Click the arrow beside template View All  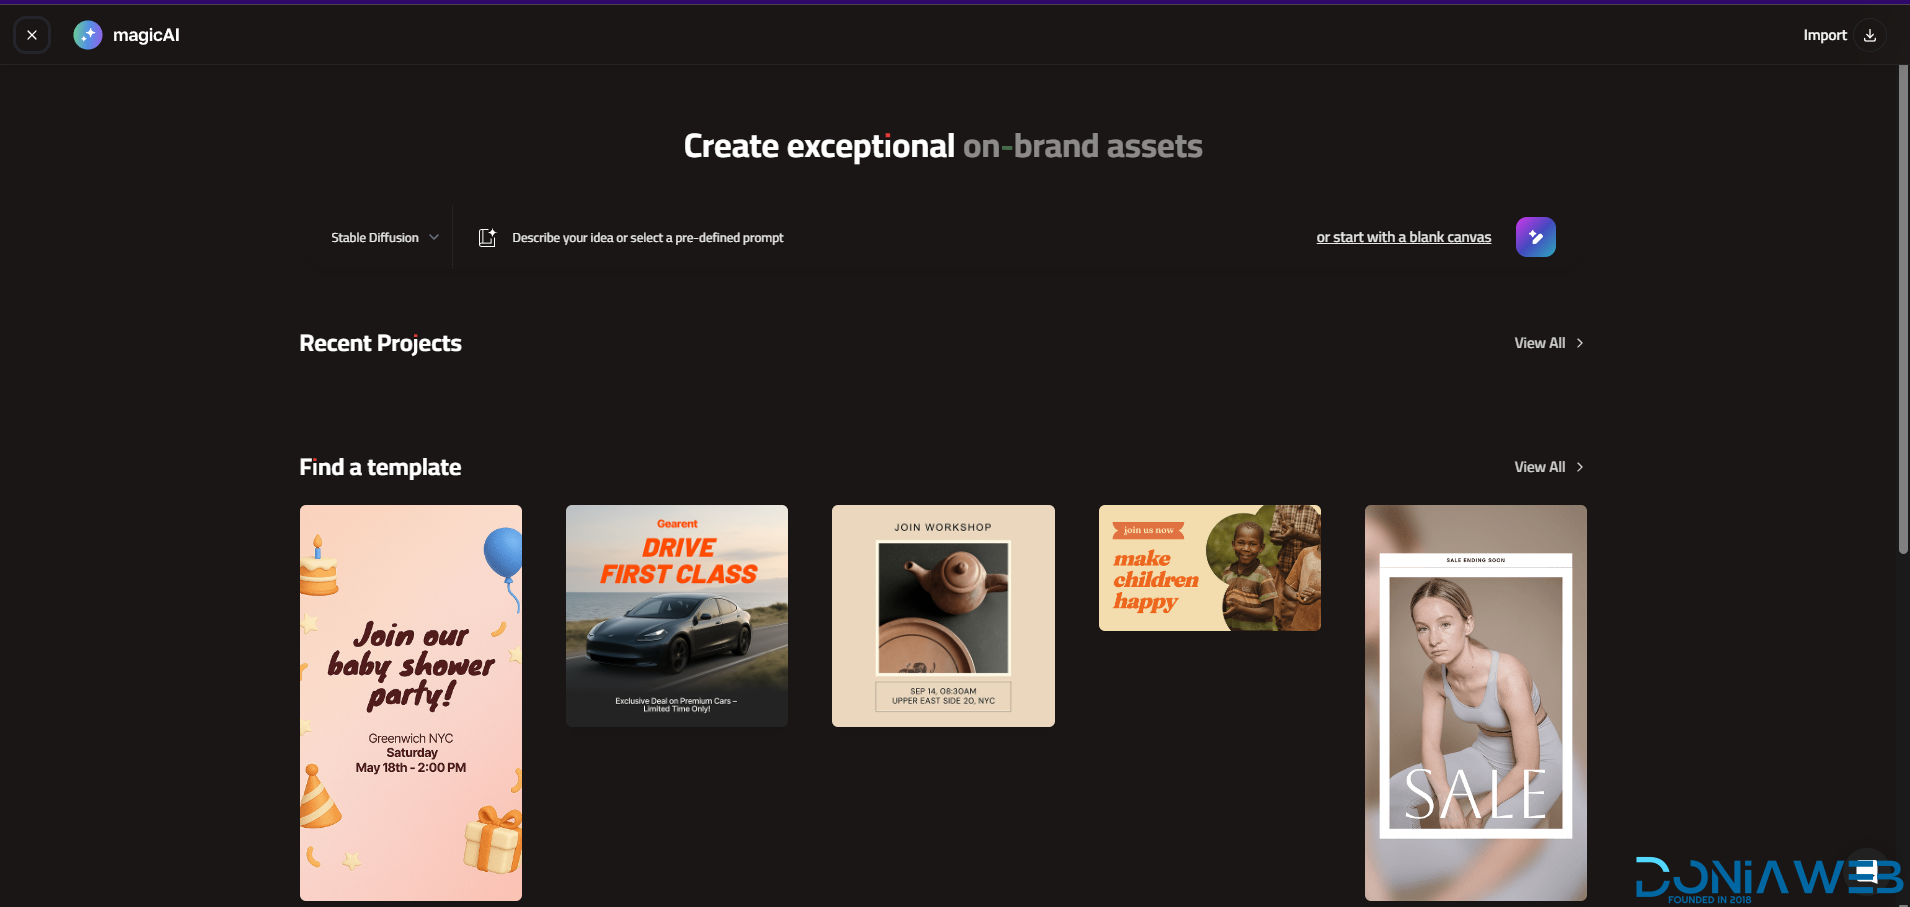click(x=1580, y=467)
